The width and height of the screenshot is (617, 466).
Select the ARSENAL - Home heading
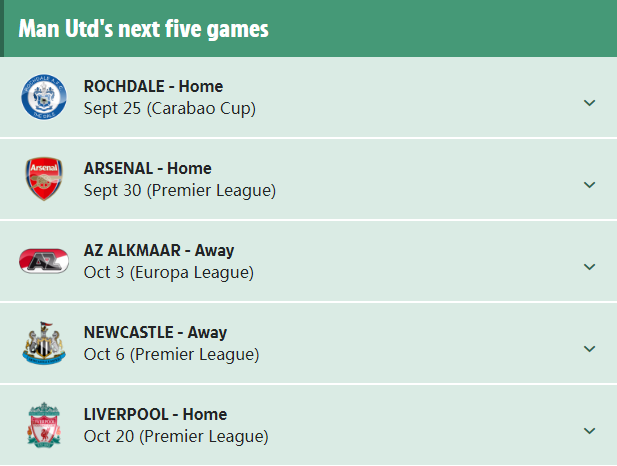coord(147,168)
